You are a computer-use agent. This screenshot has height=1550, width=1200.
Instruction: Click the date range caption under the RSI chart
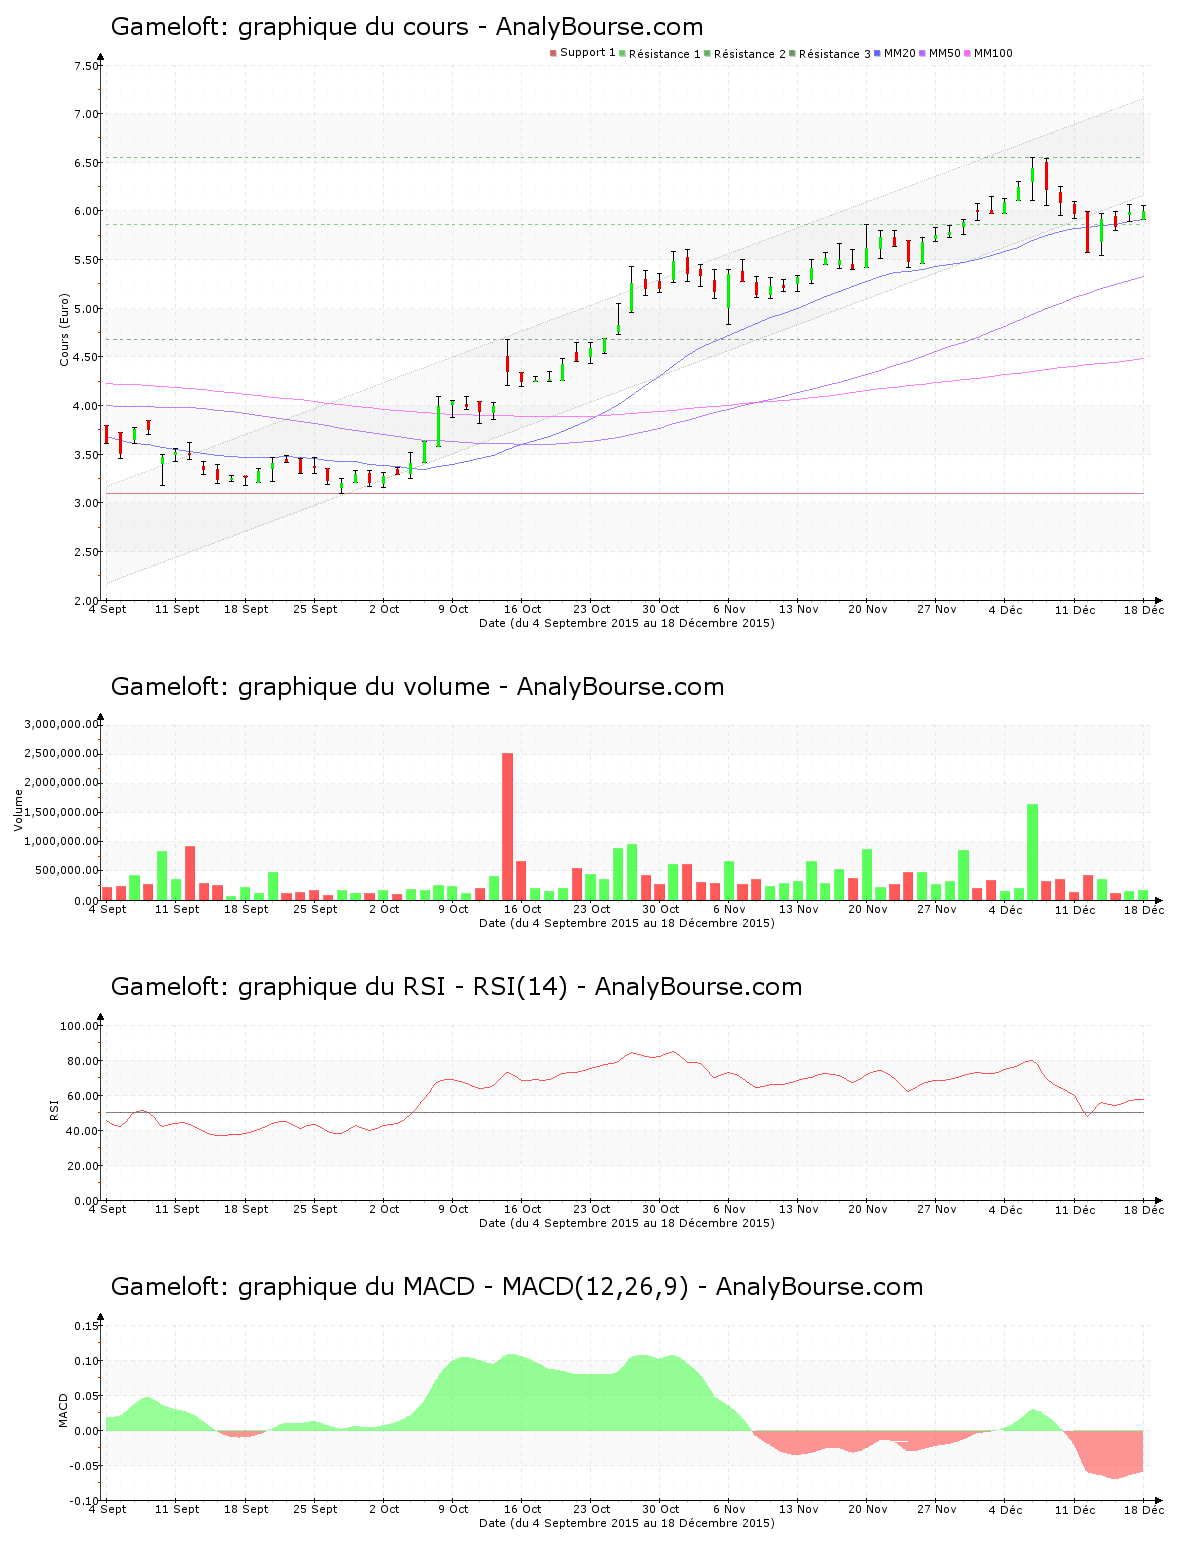click(627, 1223)
